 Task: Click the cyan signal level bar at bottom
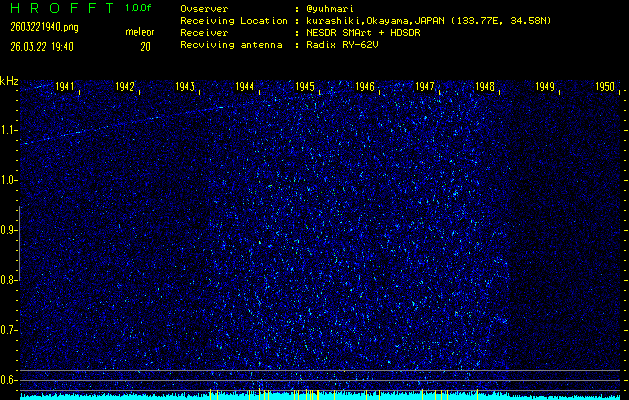[x=320, y=396]
